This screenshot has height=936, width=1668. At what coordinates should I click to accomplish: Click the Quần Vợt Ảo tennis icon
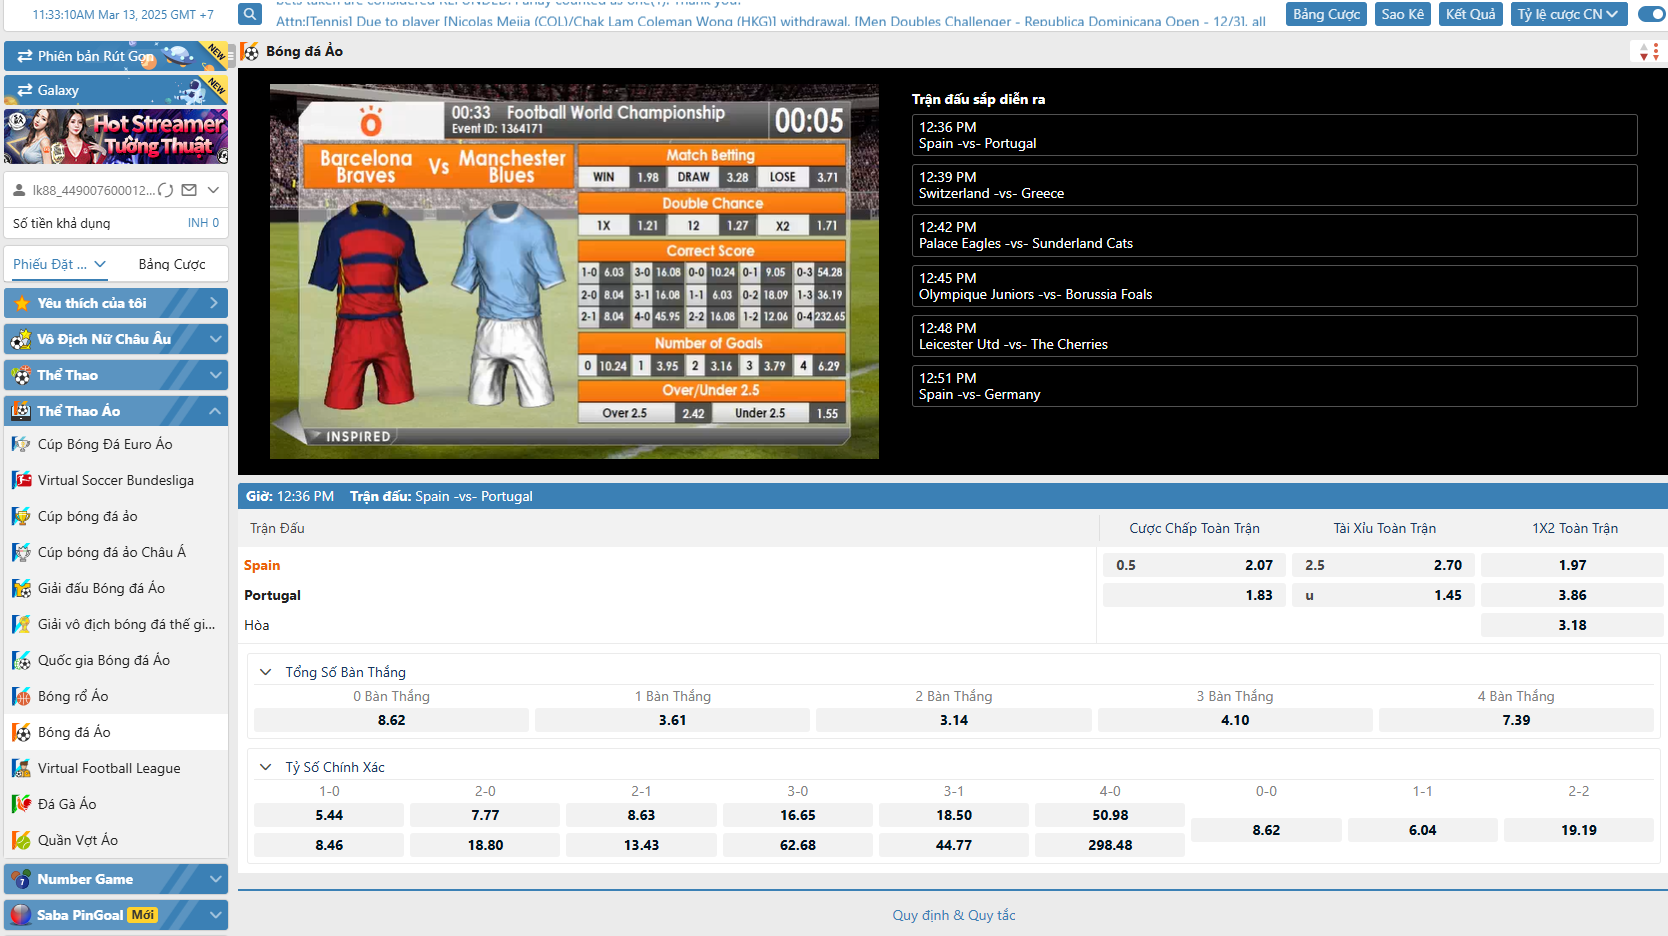coord(21,840)
